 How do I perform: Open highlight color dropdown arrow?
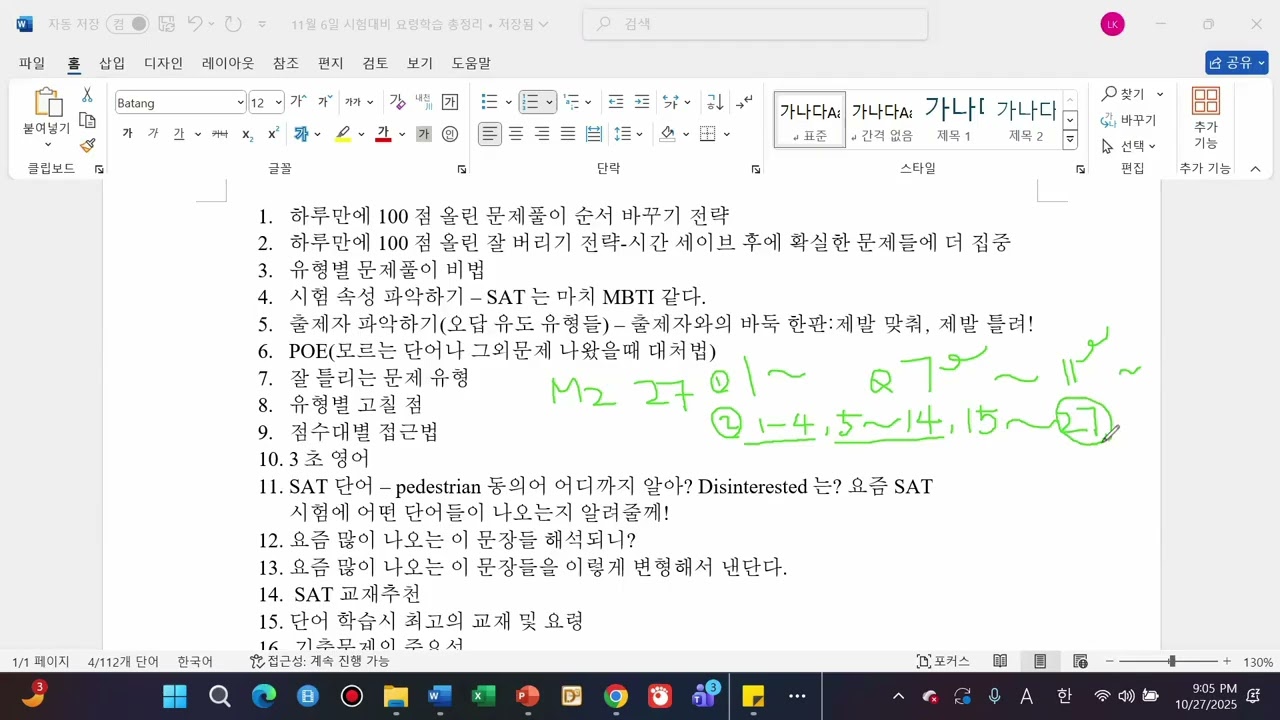tap(361, 134)
